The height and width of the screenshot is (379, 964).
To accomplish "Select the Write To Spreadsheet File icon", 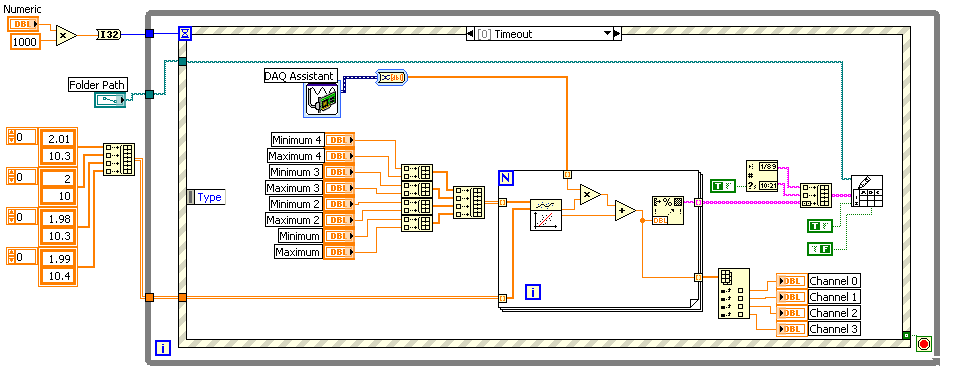I will pos(867,191).
